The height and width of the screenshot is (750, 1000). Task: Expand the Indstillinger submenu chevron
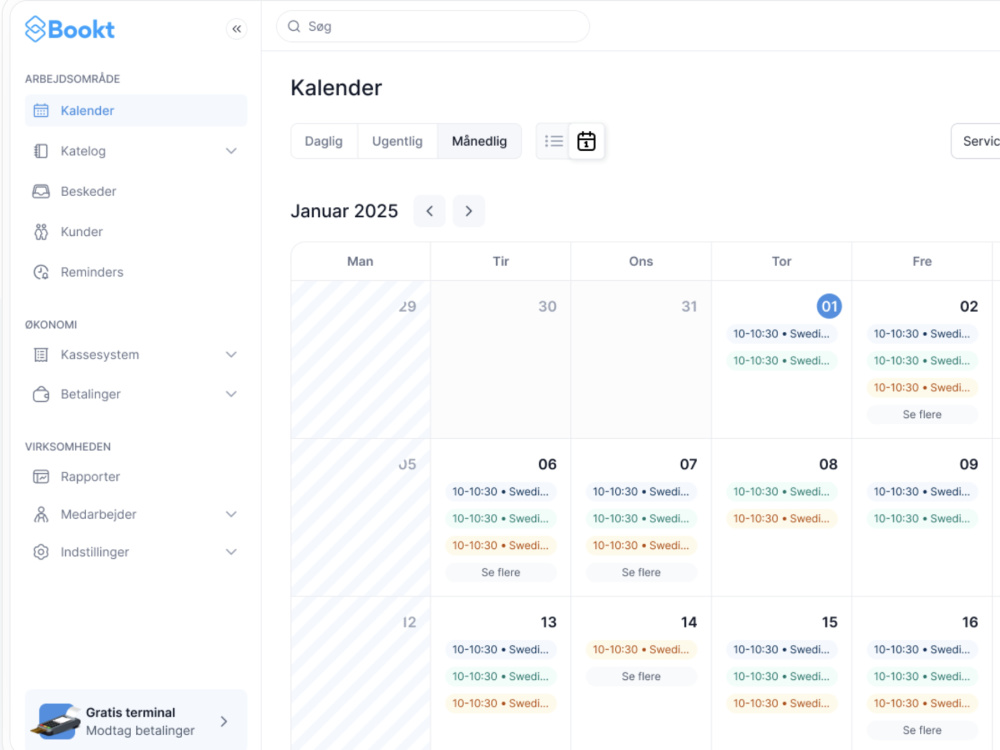click(x=231, y=552)
